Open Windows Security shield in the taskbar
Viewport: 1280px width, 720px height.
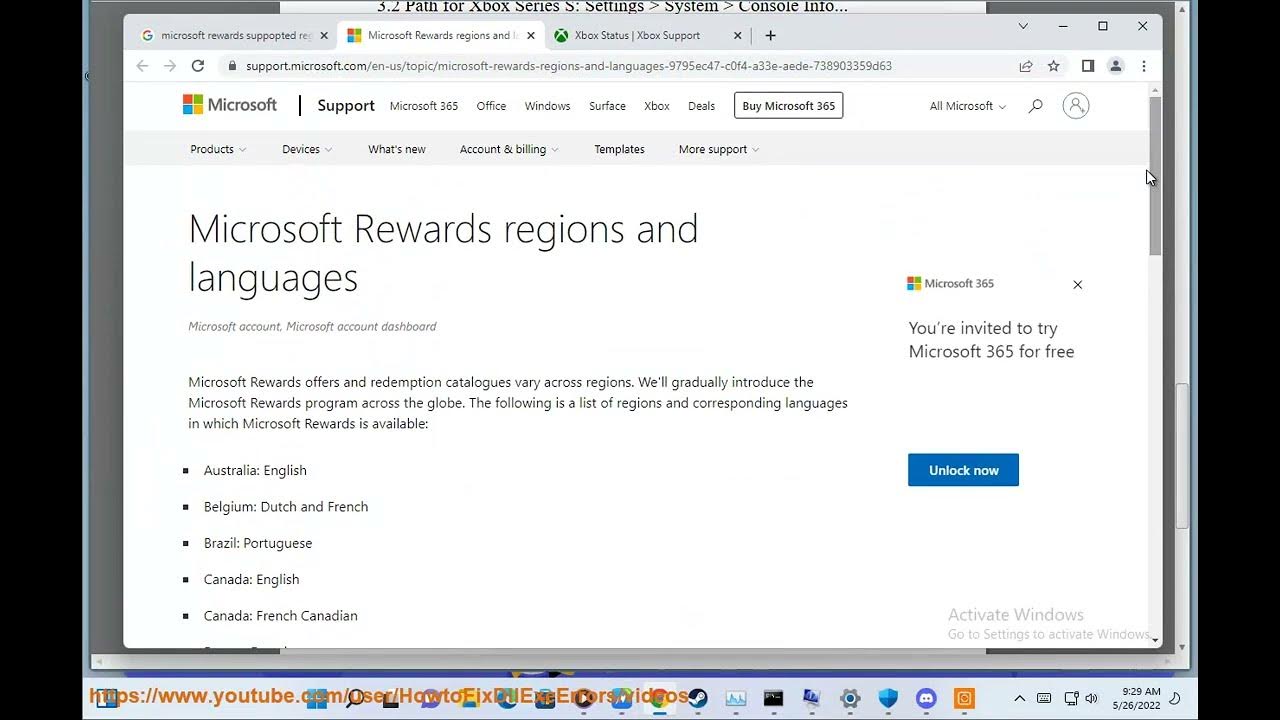tap(888, 698)
